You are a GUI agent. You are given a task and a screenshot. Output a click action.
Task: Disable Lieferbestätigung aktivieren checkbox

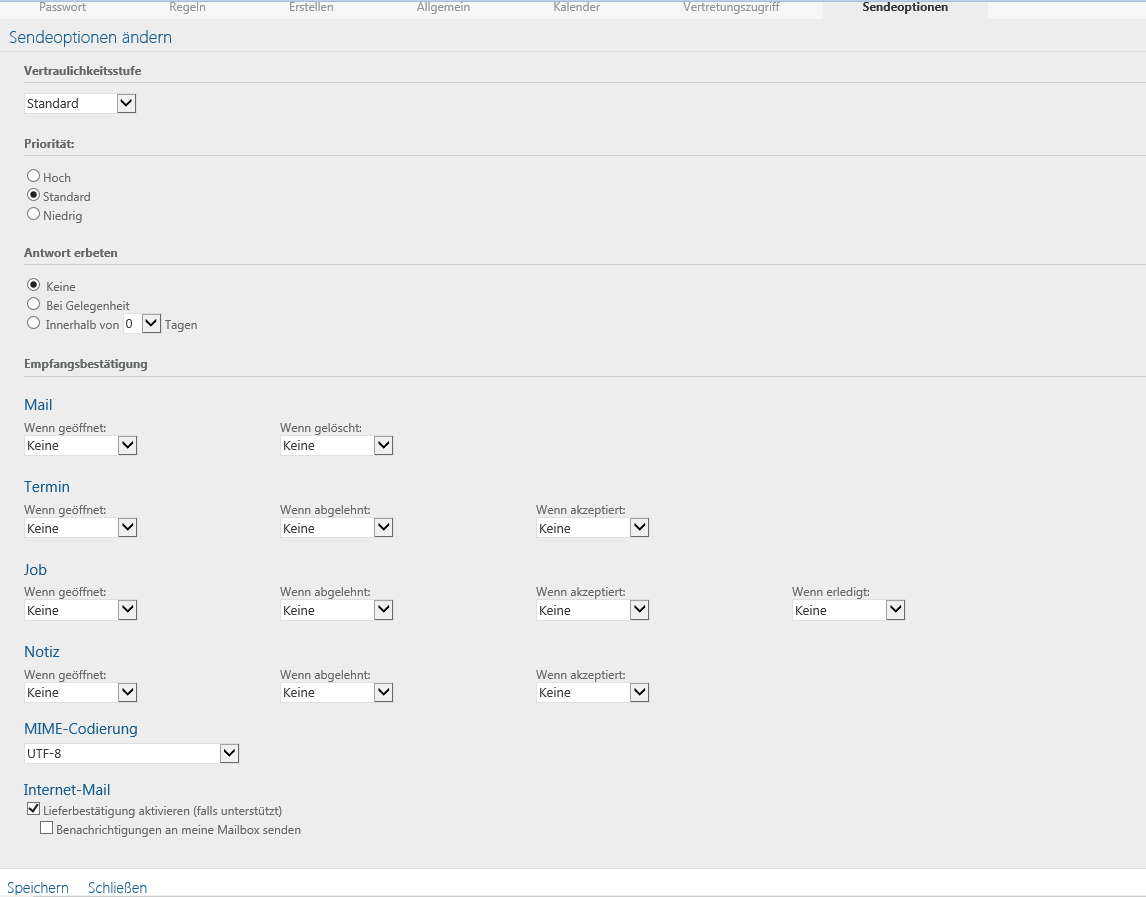[x=33, y=808]
